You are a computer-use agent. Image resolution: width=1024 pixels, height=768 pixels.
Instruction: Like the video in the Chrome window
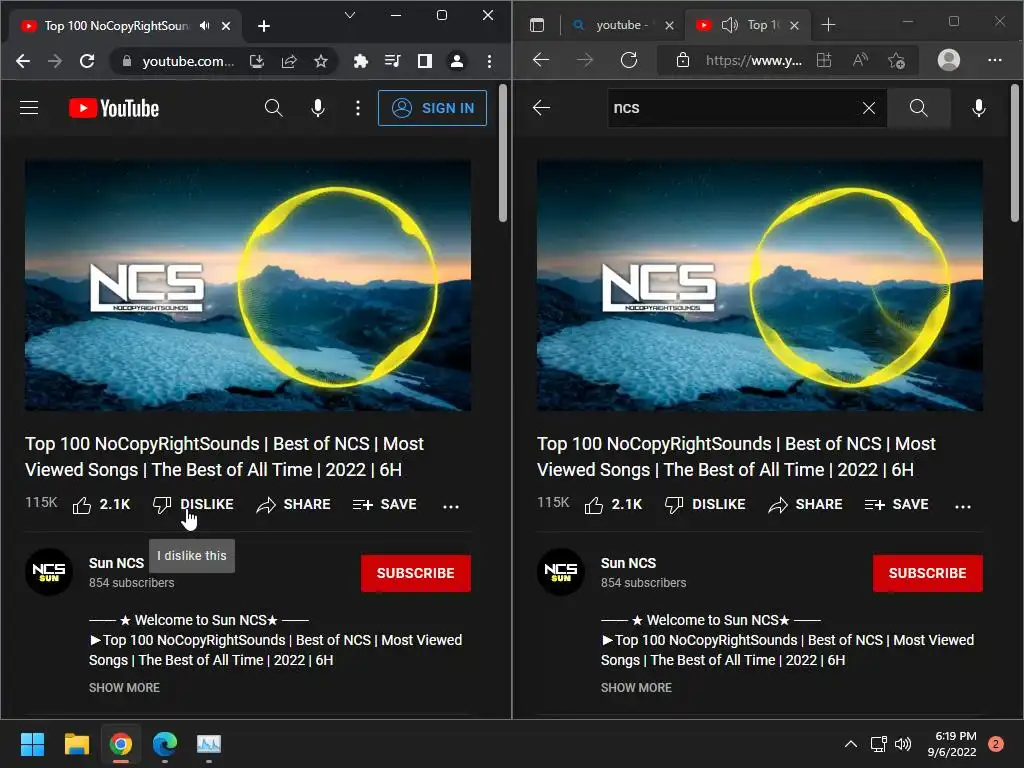[x=101, y=505]
